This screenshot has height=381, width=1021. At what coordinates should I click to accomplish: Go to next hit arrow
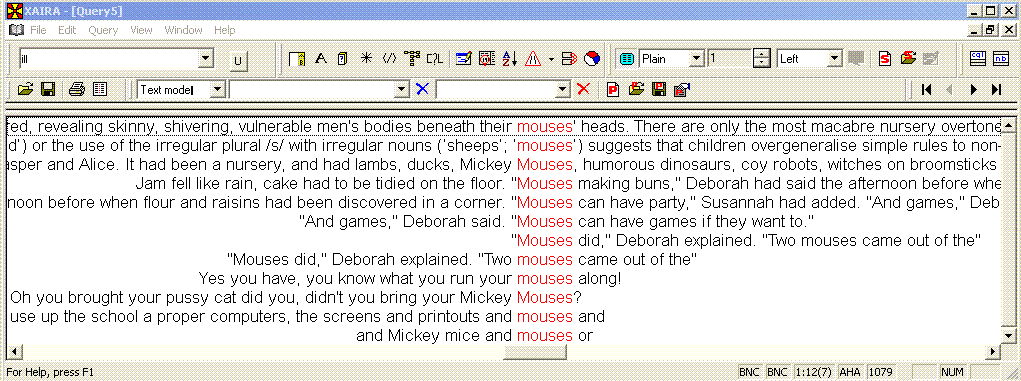(973, 90)
